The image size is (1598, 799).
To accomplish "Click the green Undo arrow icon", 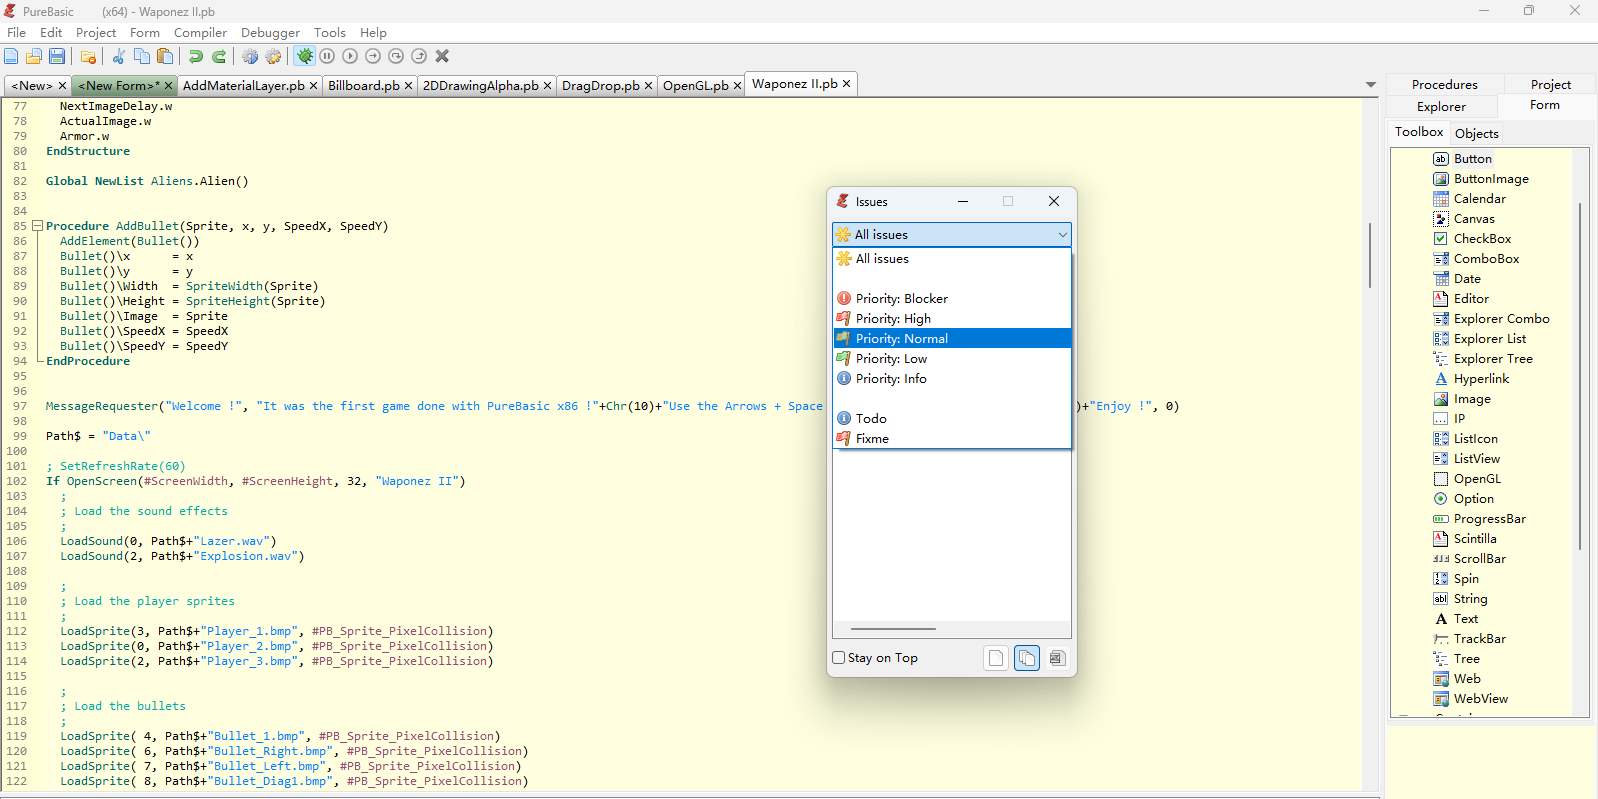I will point(196,57).
